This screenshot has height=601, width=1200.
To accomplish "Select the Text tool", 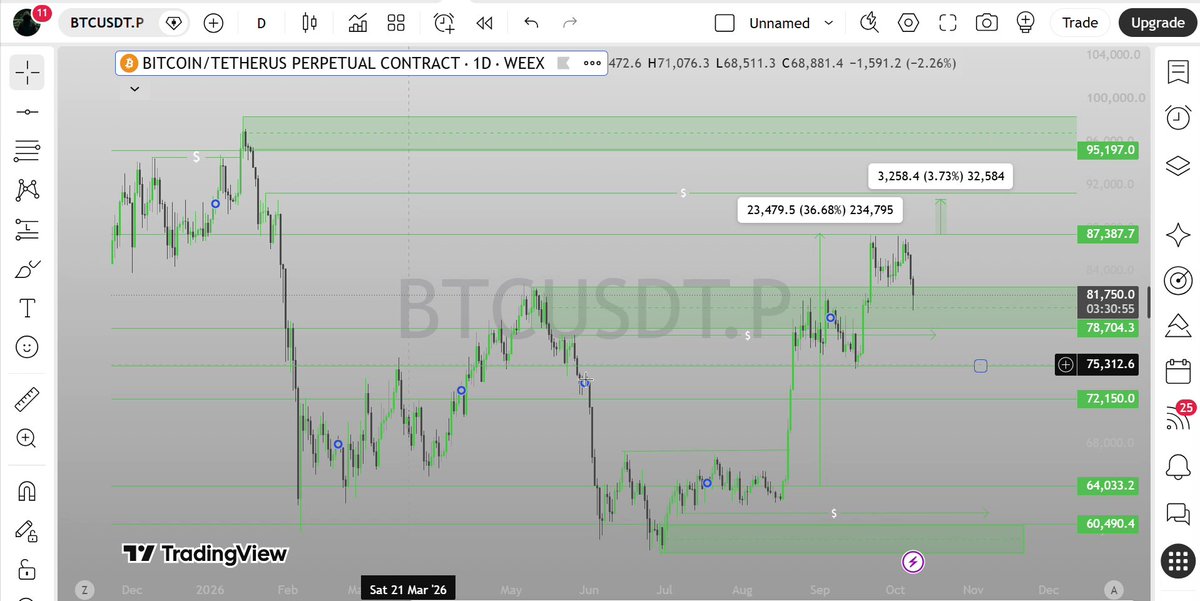I will coord(27,308).
